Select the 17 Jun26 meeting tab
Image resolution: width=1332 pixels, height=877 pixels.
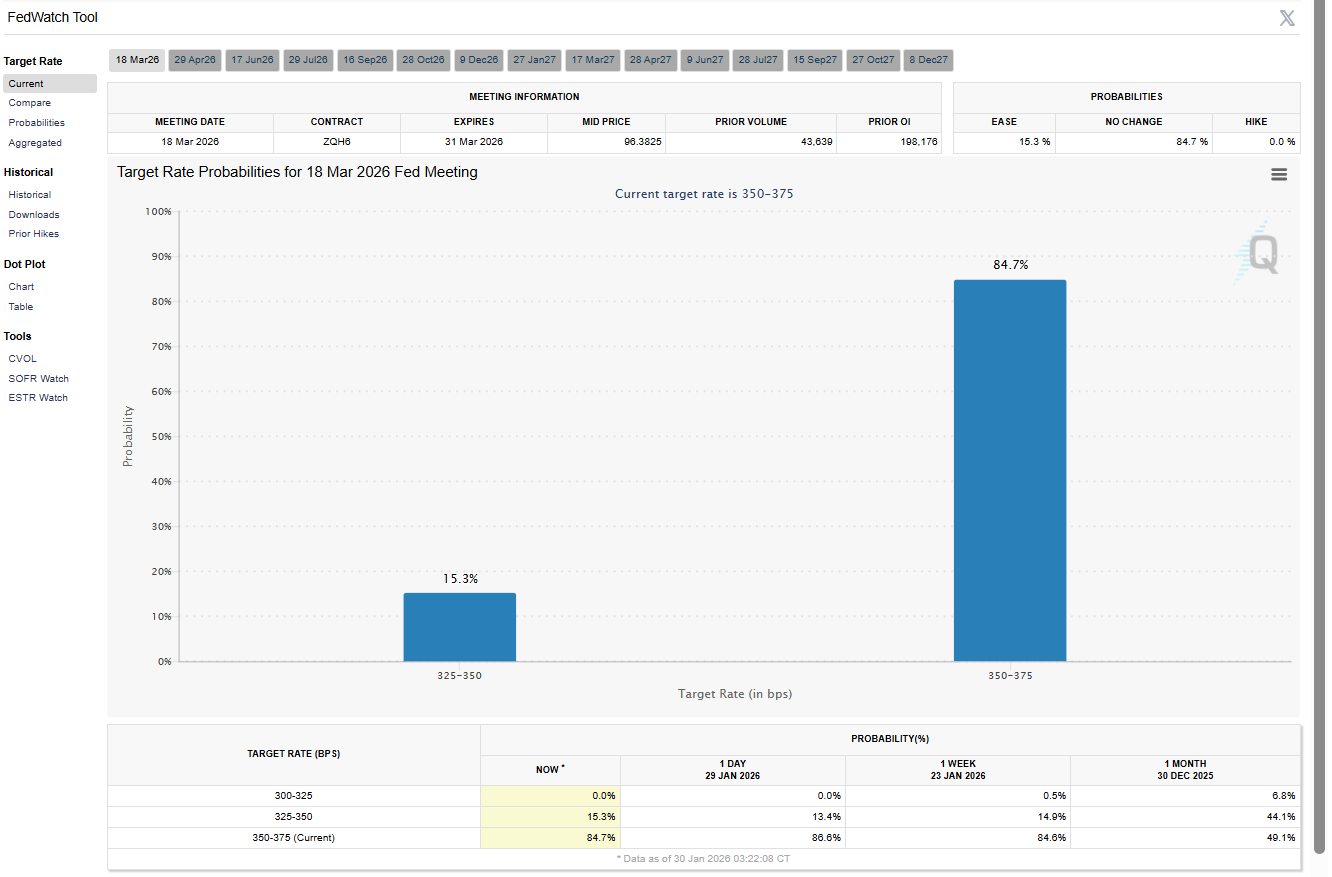252,60
